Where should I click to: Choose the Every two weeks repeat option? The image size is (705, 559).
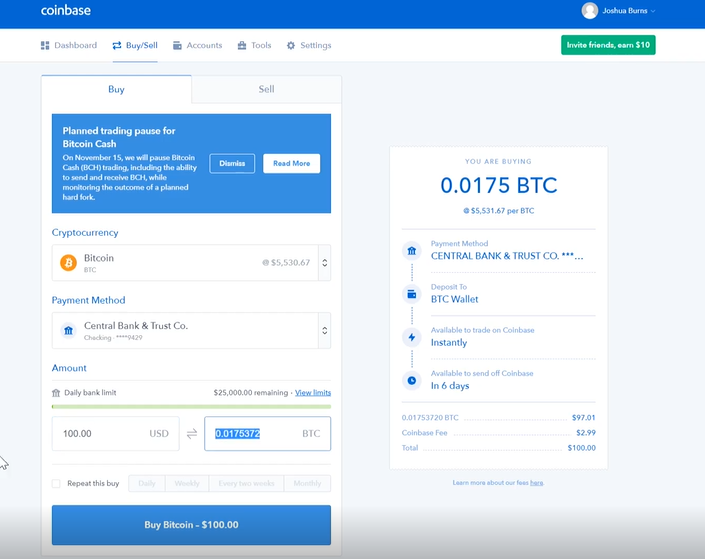[x=246, y=483]
